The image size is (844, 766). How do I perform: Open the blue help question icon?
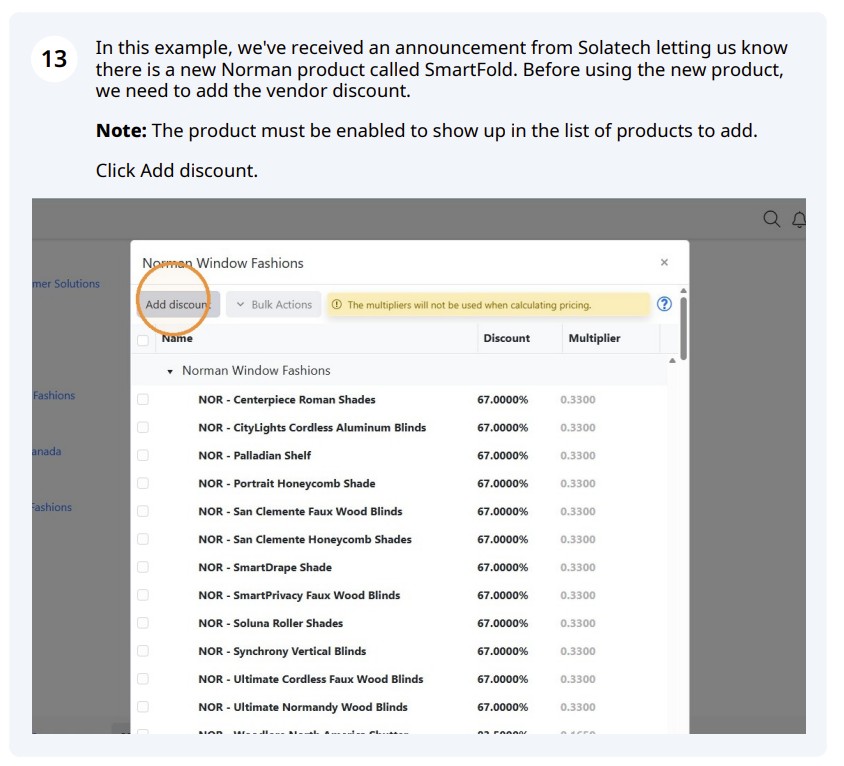pos(664,304)
